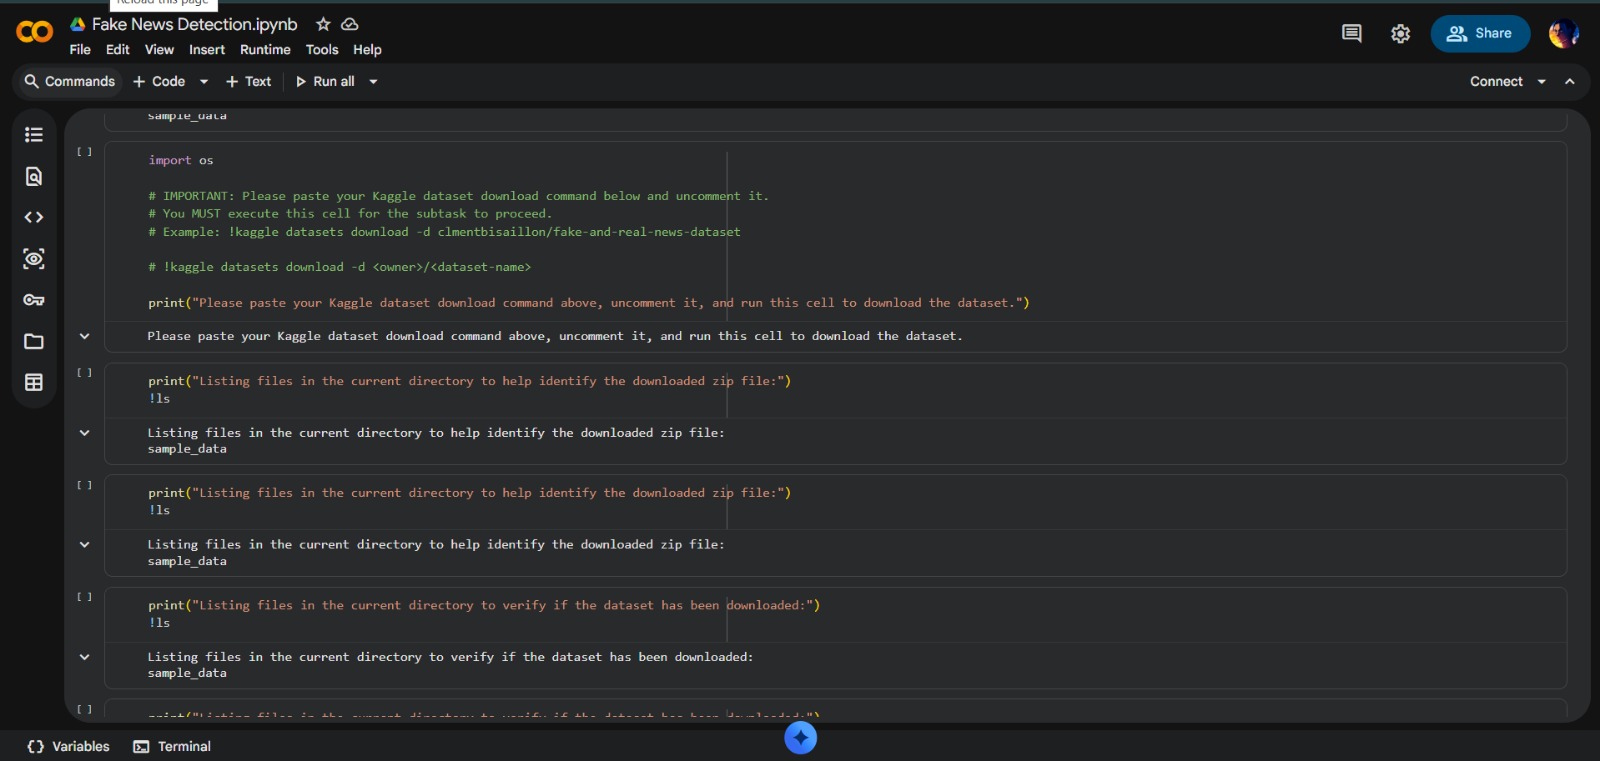Open the Run all dropdown arrow
The height and width of the screenshot is (761, 1600).
click(x=374, y=82)
